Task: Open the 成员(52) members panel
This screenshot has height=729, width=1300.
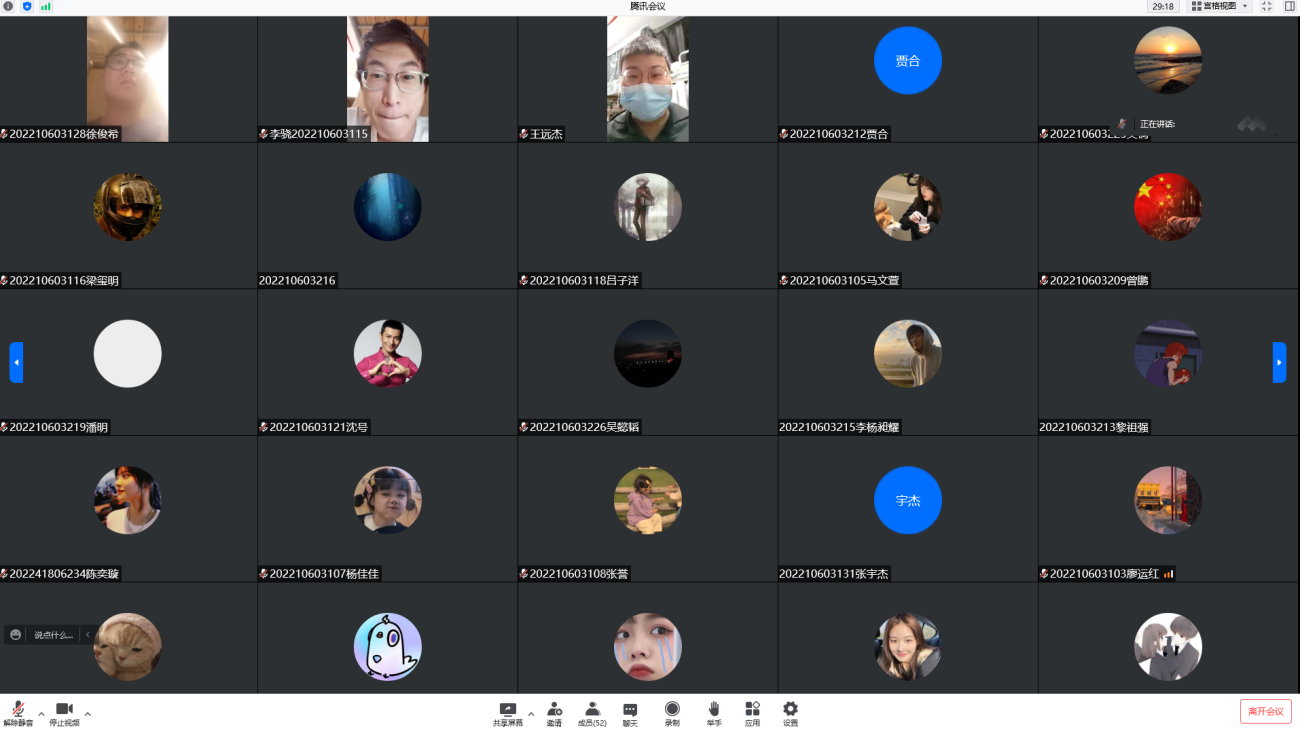Action: [x=592, y=712]
